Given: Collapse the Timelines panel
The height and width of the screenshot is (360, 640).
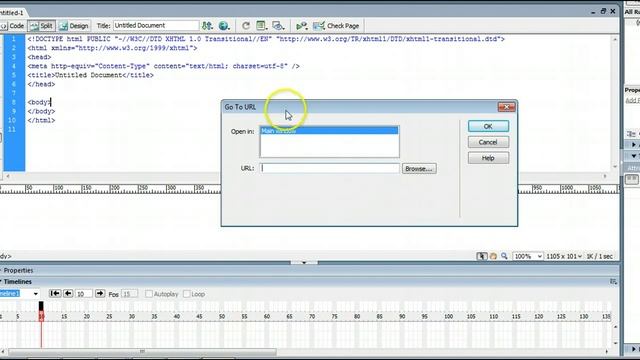Looking at the screenshot, I should [17, 282].
